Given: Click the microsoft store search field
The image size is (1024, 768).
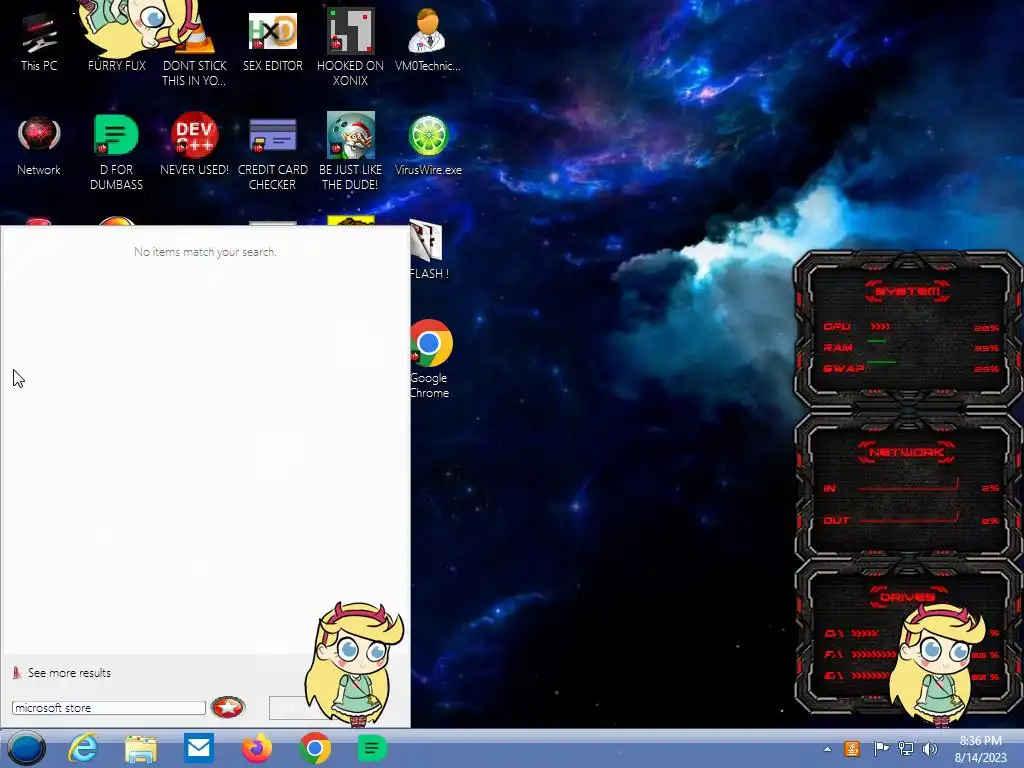Looking at the screenshot, I should 108,708.
